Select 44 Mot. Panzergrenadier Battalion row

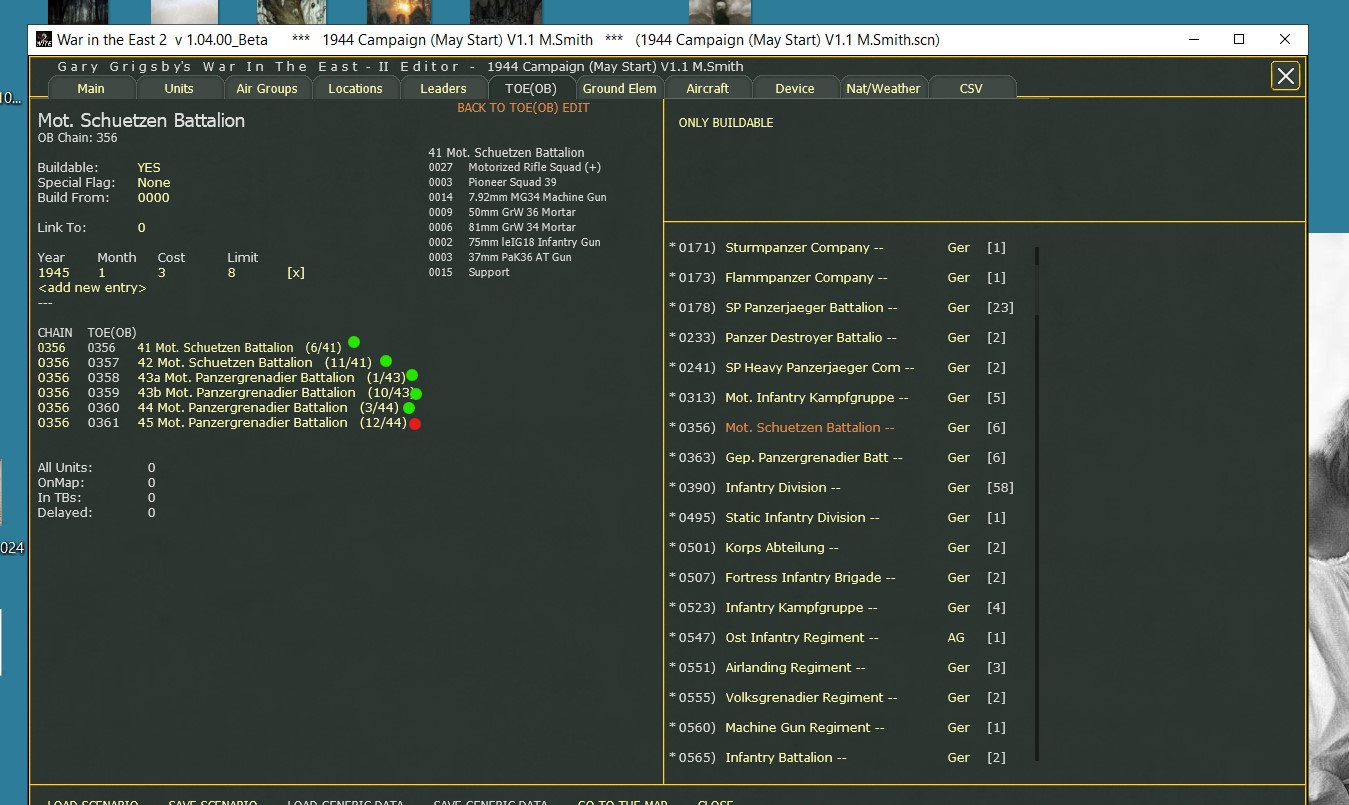[x=218, y=408]
